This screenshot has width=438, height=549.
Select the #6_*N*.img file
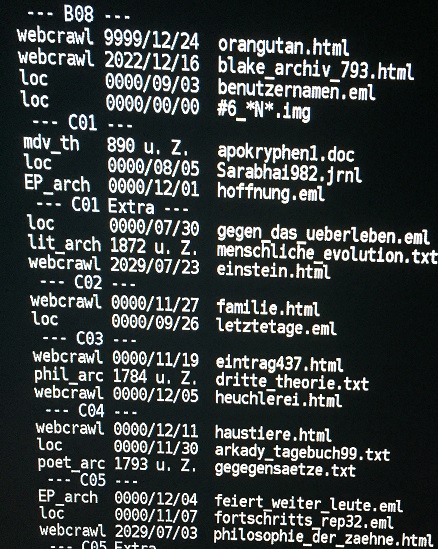[264, 111]
